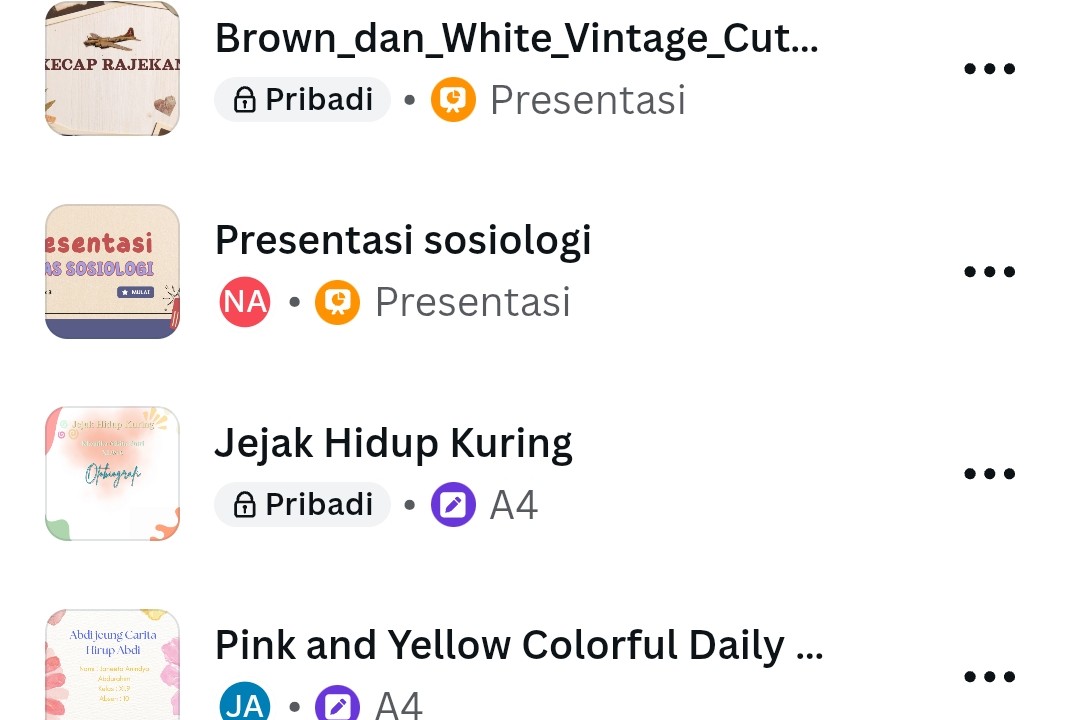
Task: Open the Brown_dan_White_Vintage design by its title
Action: (516, 37)
